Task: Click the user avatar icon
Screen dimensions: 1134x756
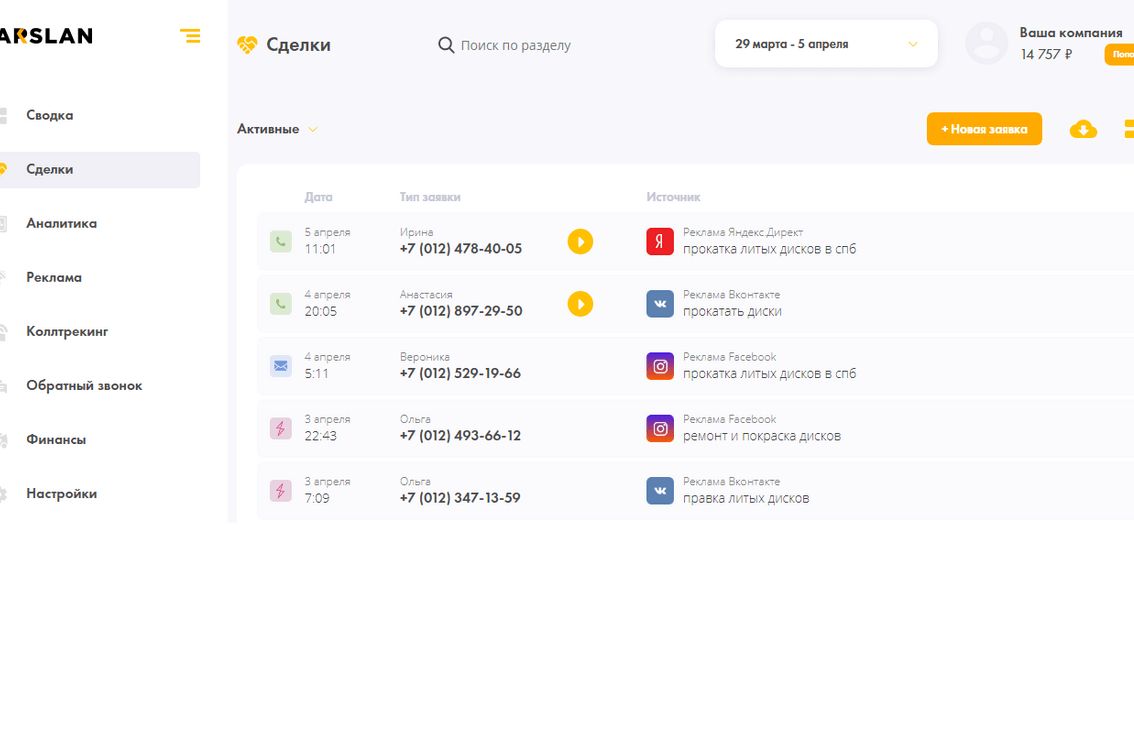Action: (986, 44)
